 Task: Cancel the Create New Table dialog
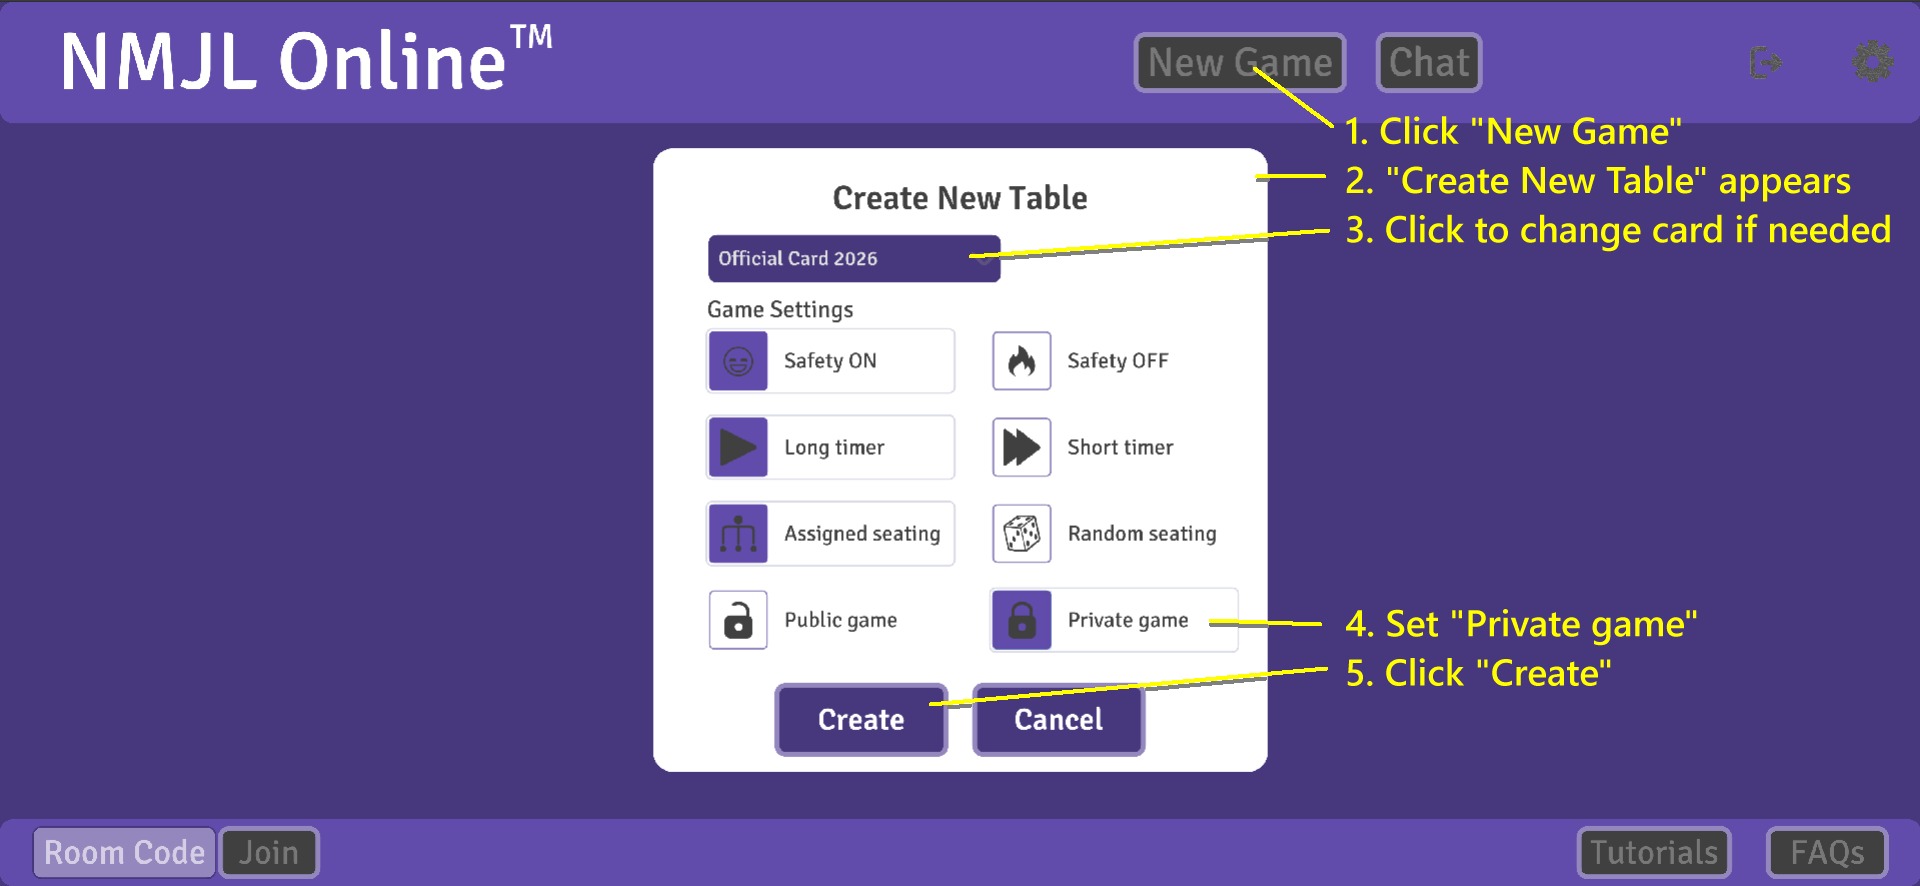click(x=1059, y=720)
